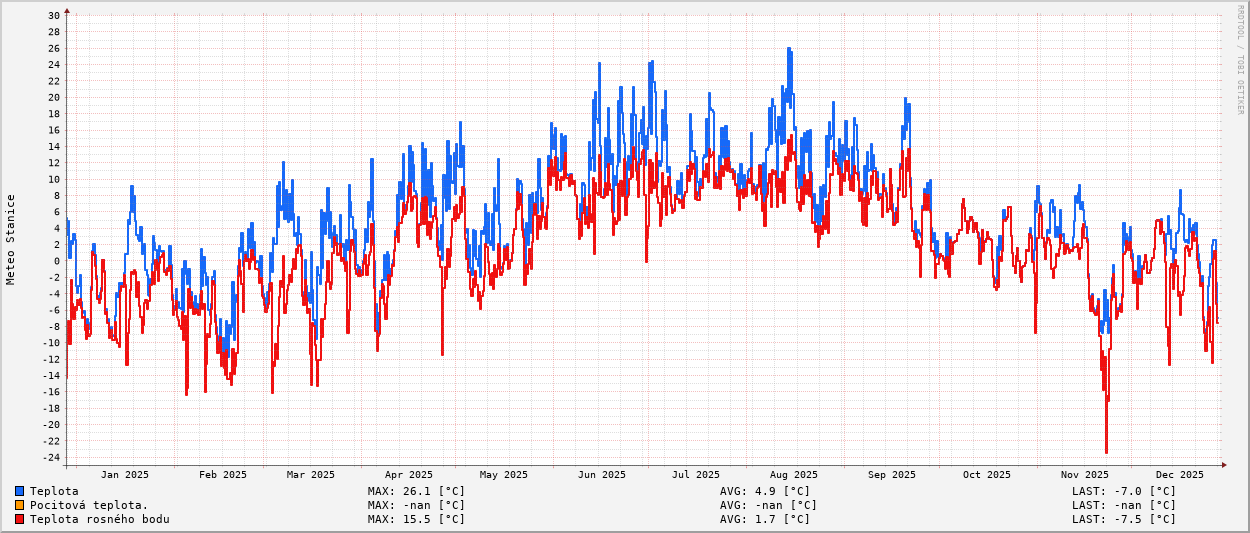Click the MAX: 15.5 °C dew point value
The image size is (1250, 533).
point(416,519)
